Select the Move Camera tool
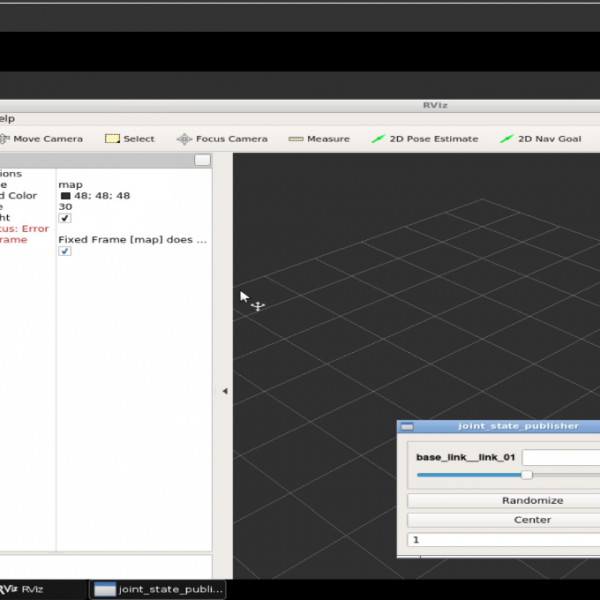 pos(41,139)
